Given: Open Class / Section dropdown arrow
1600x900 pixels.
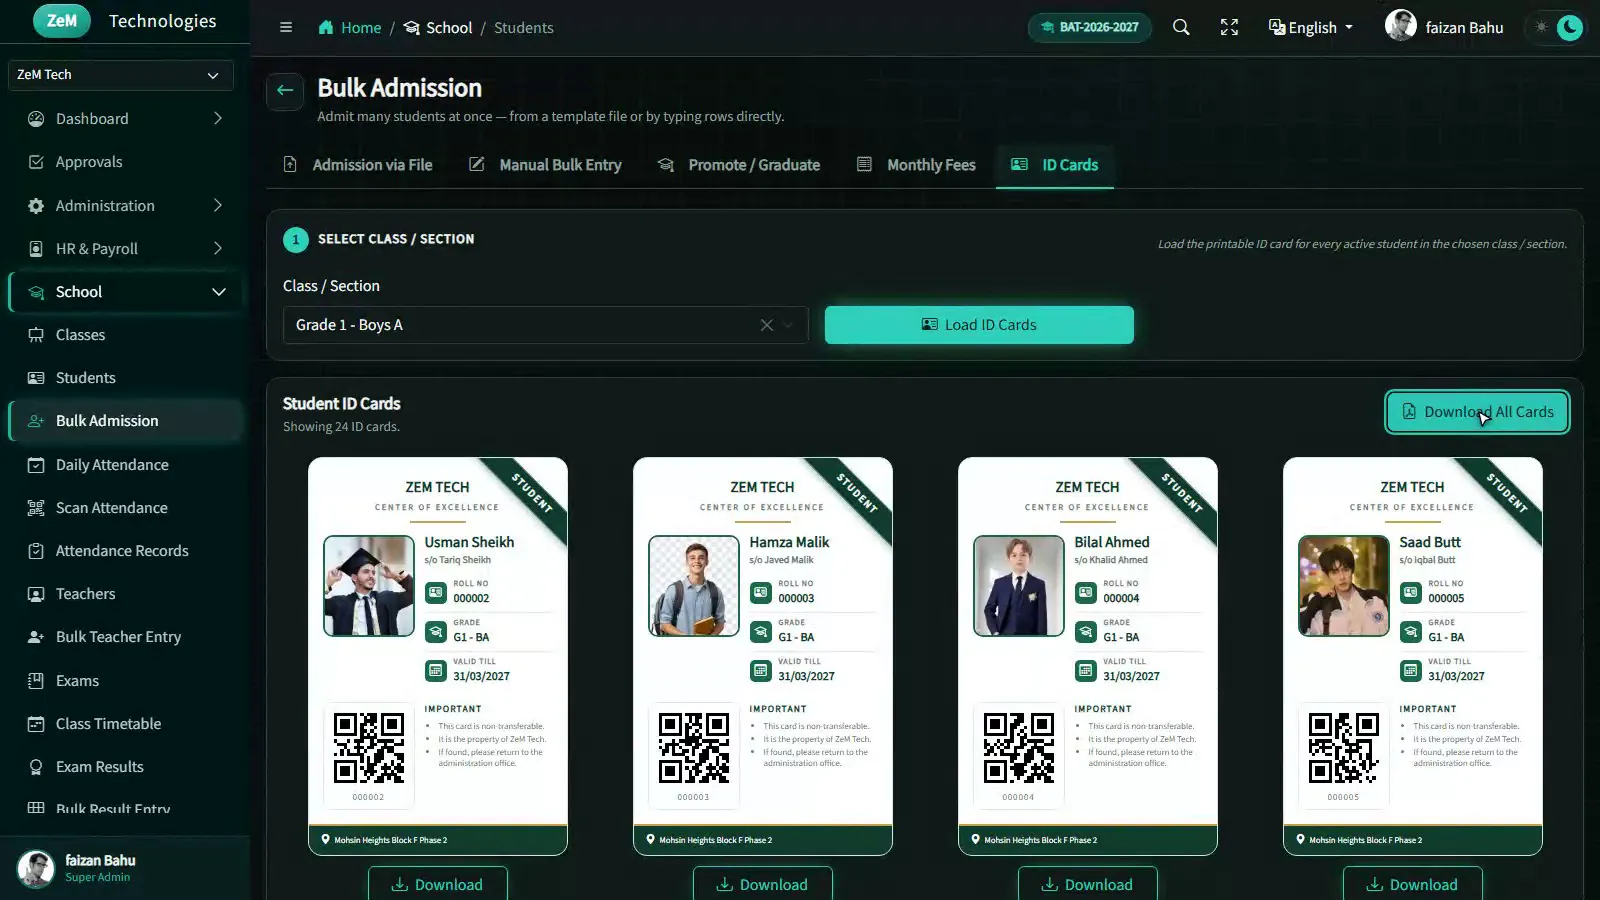Looking at the screenshot, I should point(789,325).
